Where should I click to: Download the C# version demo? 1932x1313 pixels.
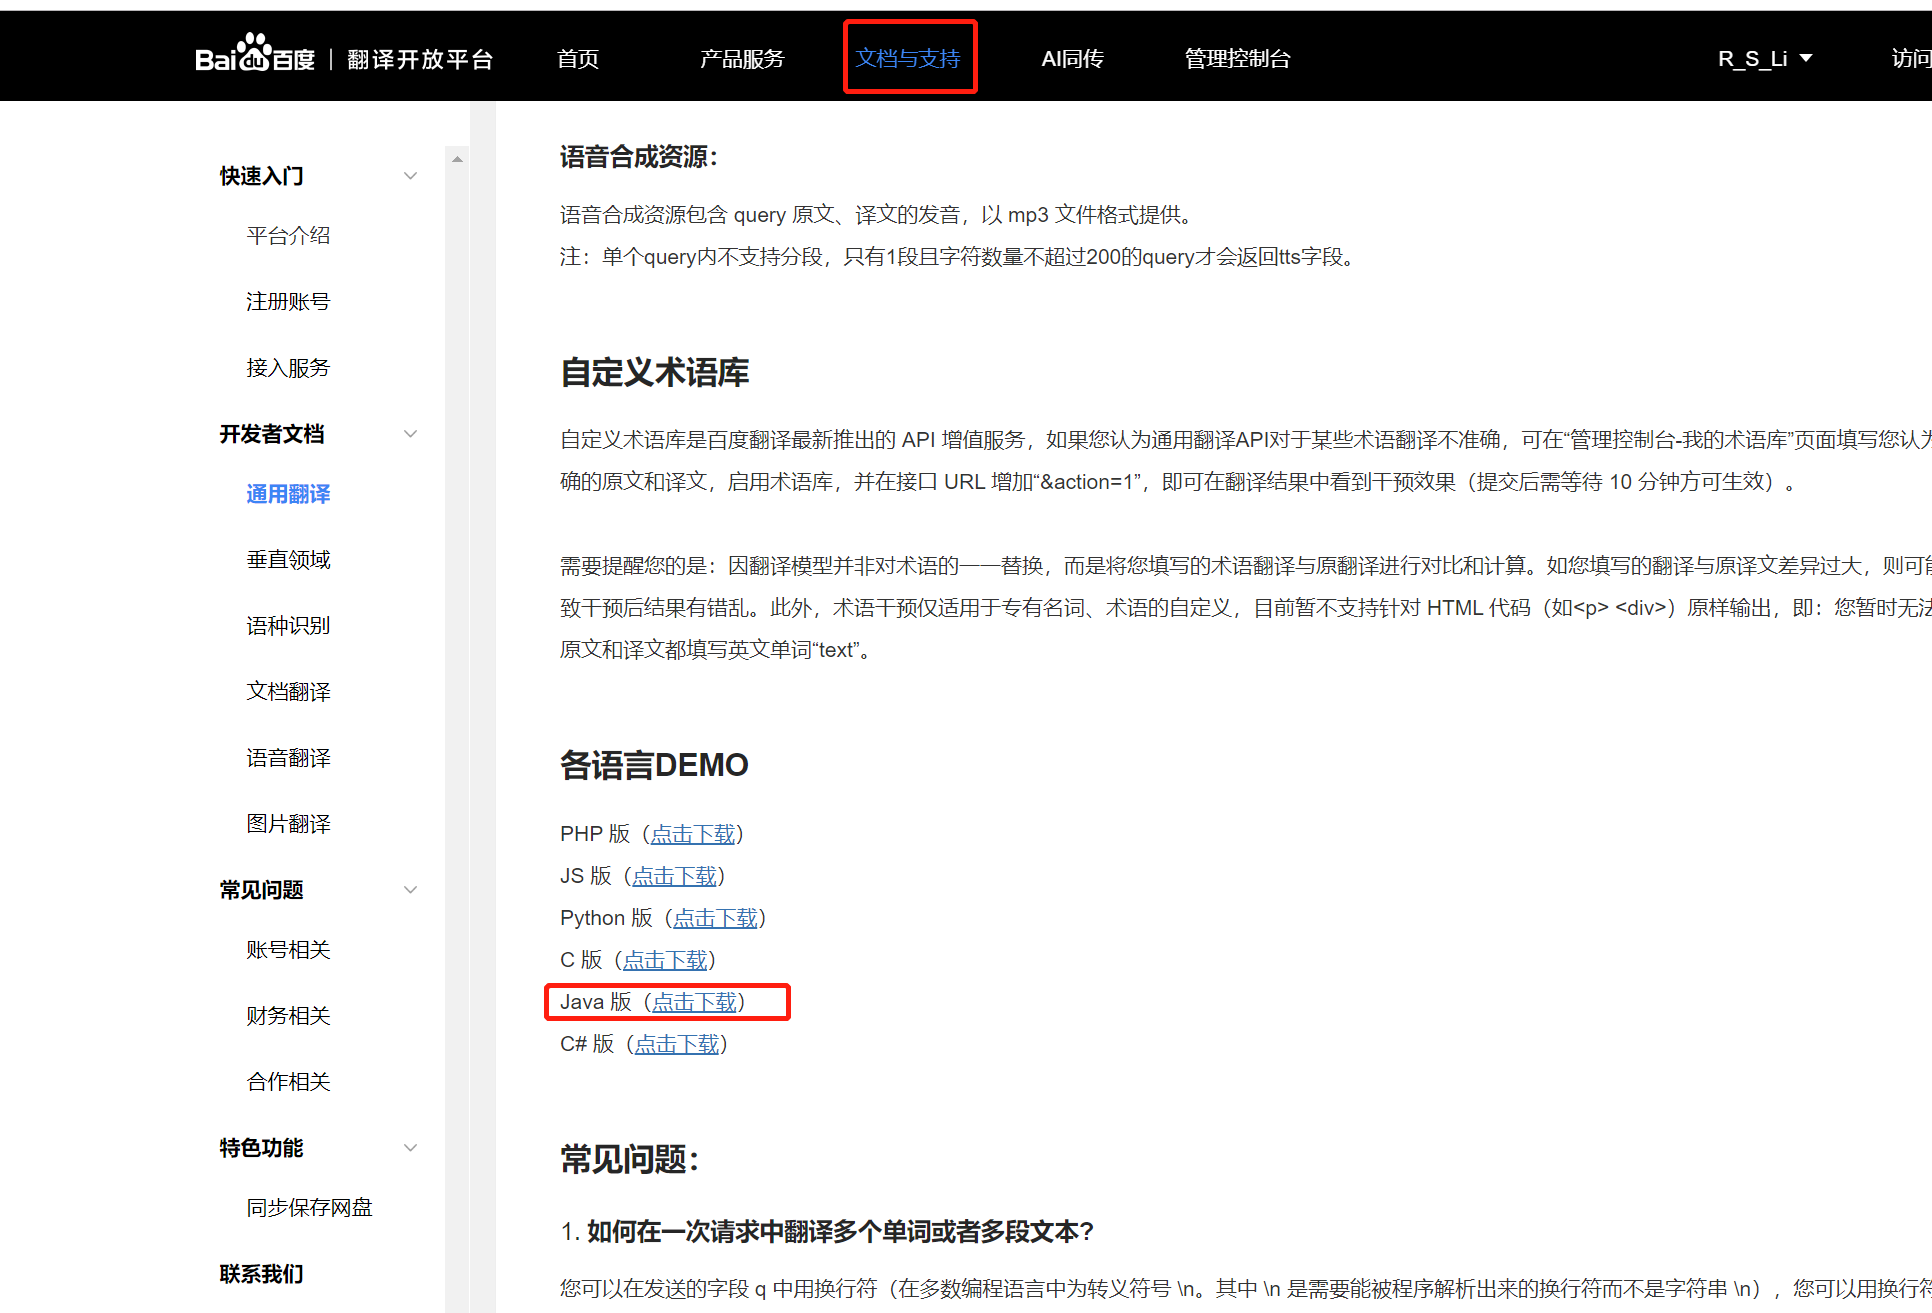coord(677,1044)
